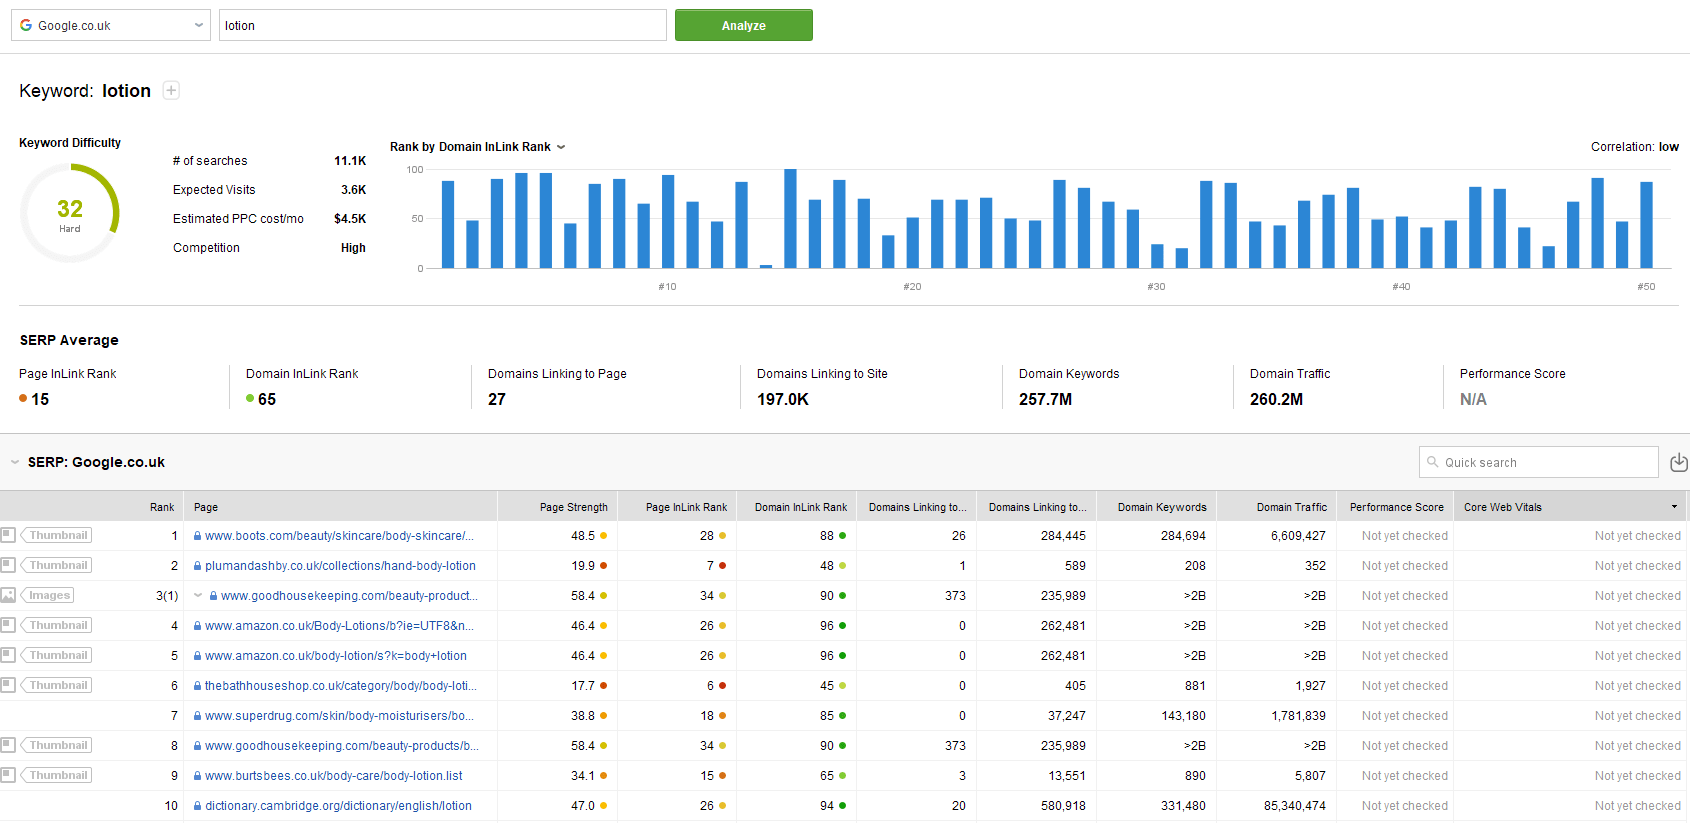This screenshot has width=1690, height=823.
Task: Click the export SERP data icon
Action: click(x=1679, y=462)
